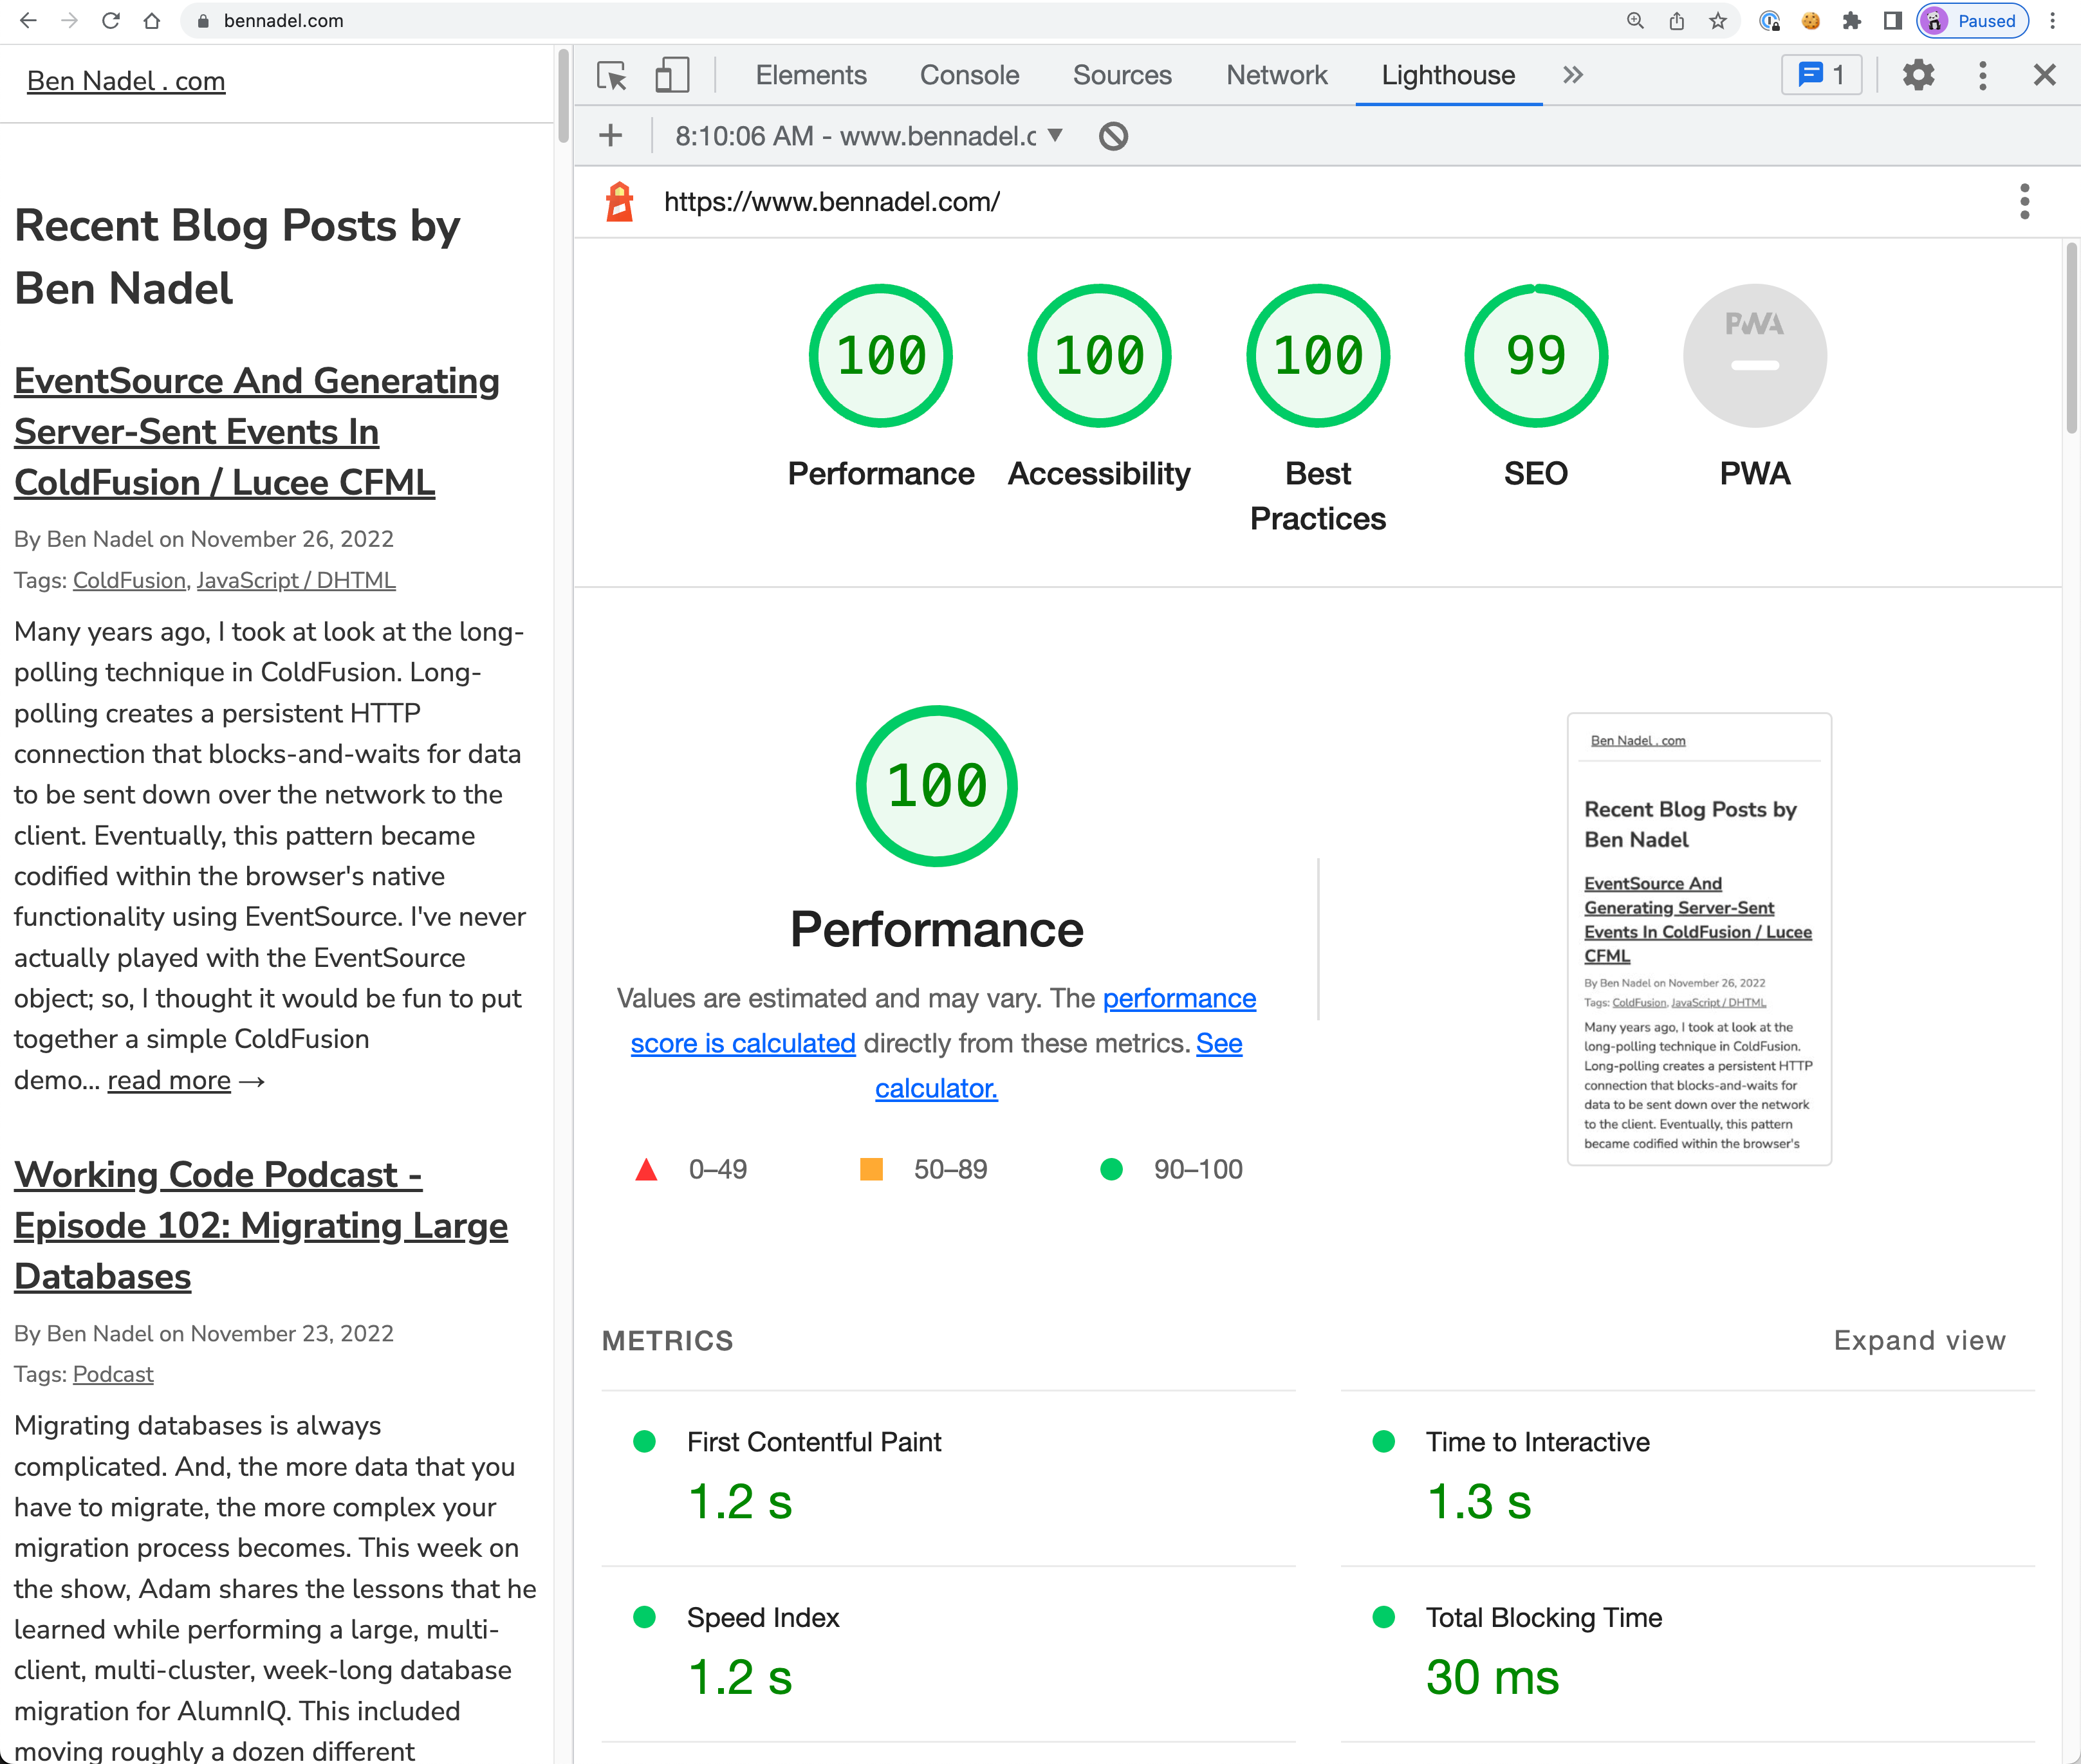Click the clear all reports icon
The height and width of the screenshot is (1764, 2081).
[x=1113, y=136]
